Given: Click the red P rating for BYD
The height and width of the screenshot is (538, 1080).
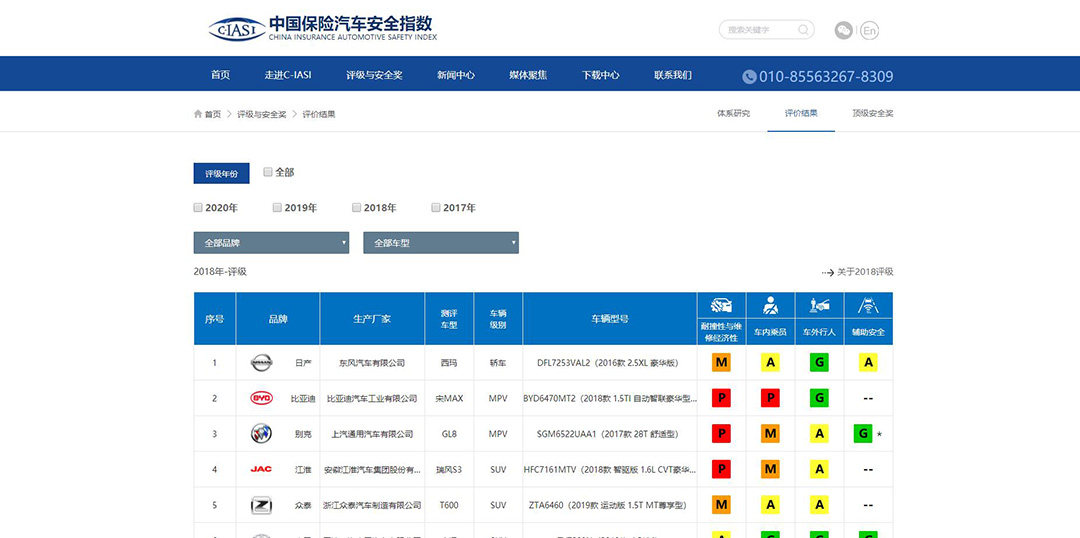Looking at the screenshot, I should pos(721,398).
